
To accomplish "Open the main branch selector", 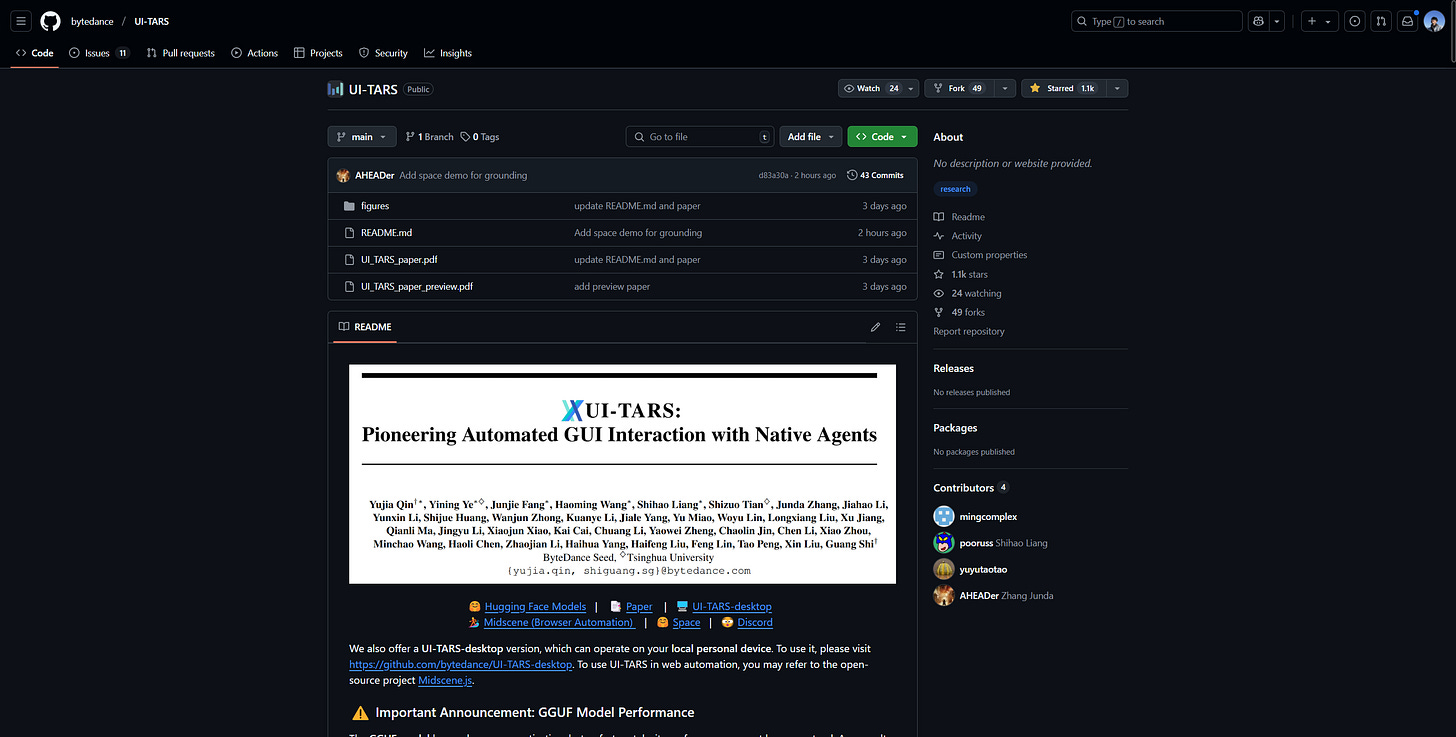I will pyautogui.click(x=362, y=137).
